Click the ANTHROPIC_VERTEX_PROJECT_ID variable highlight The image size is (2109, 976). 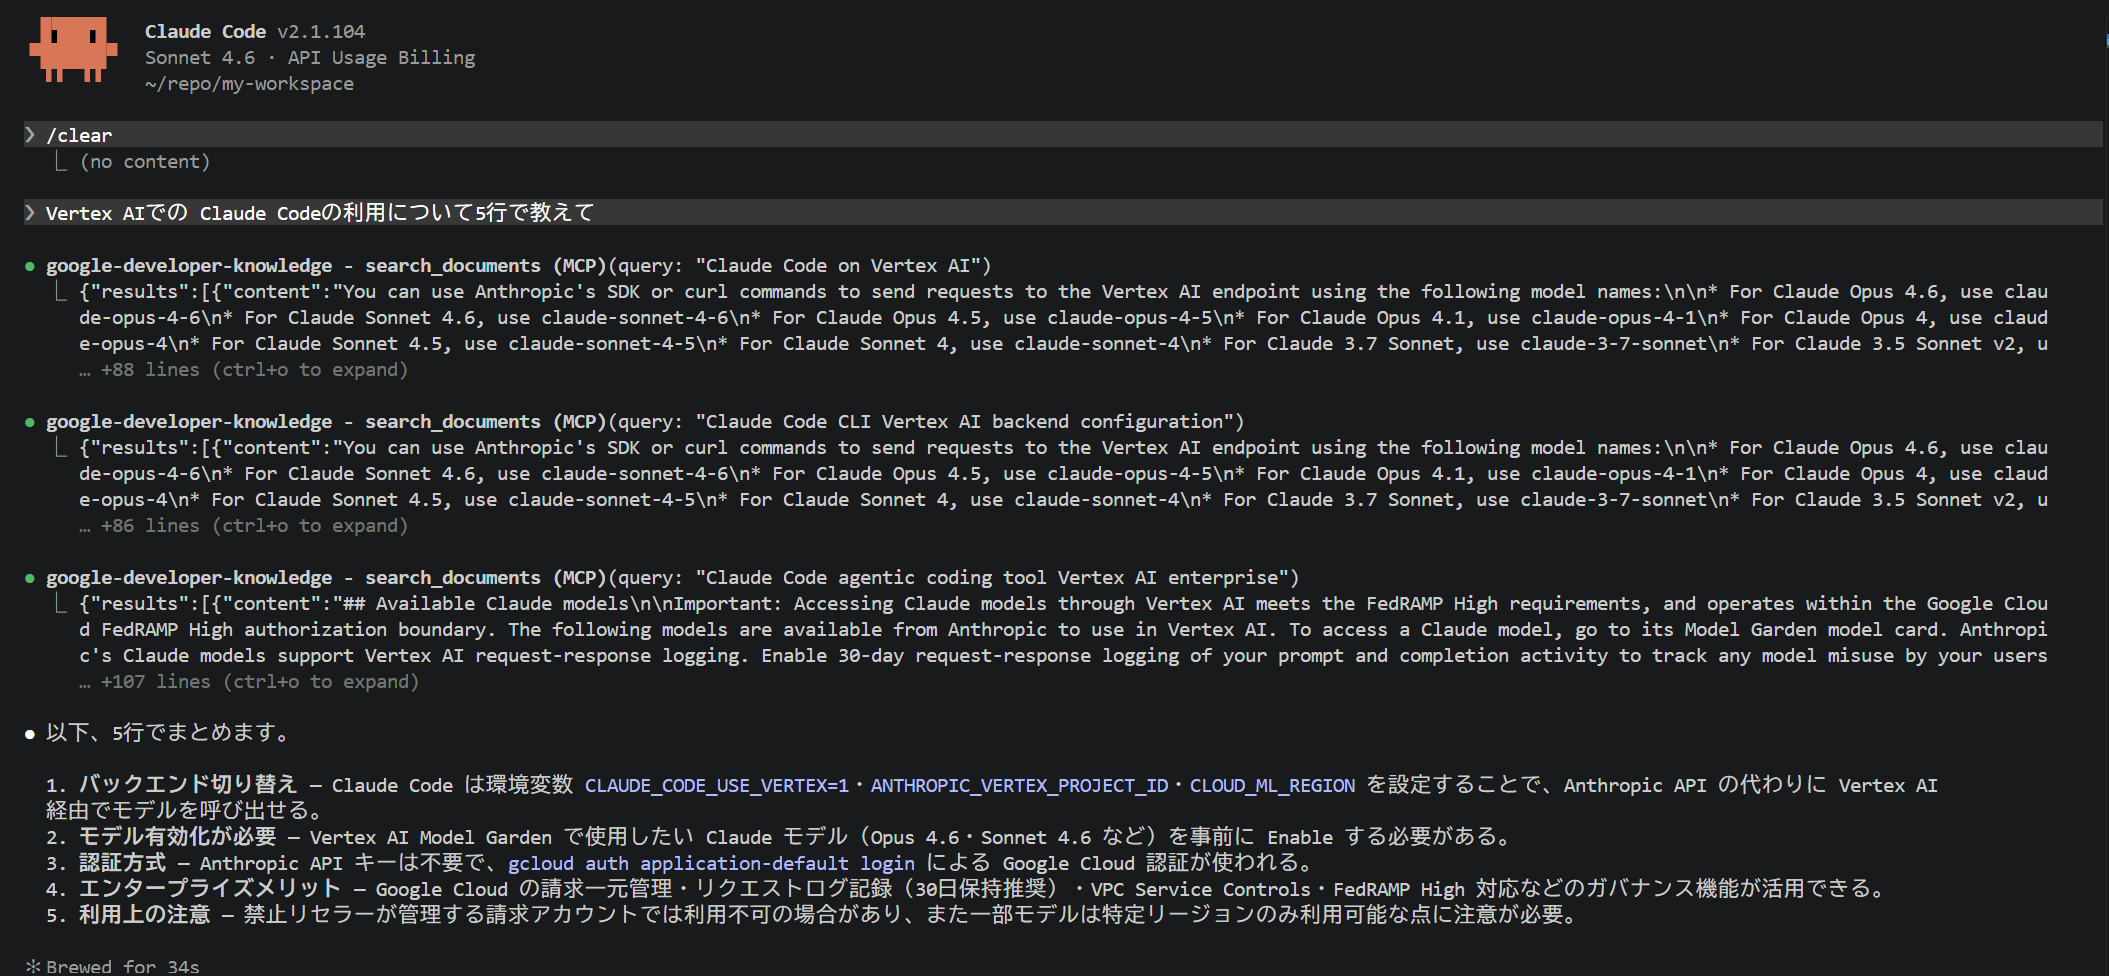coord(1019,785)
